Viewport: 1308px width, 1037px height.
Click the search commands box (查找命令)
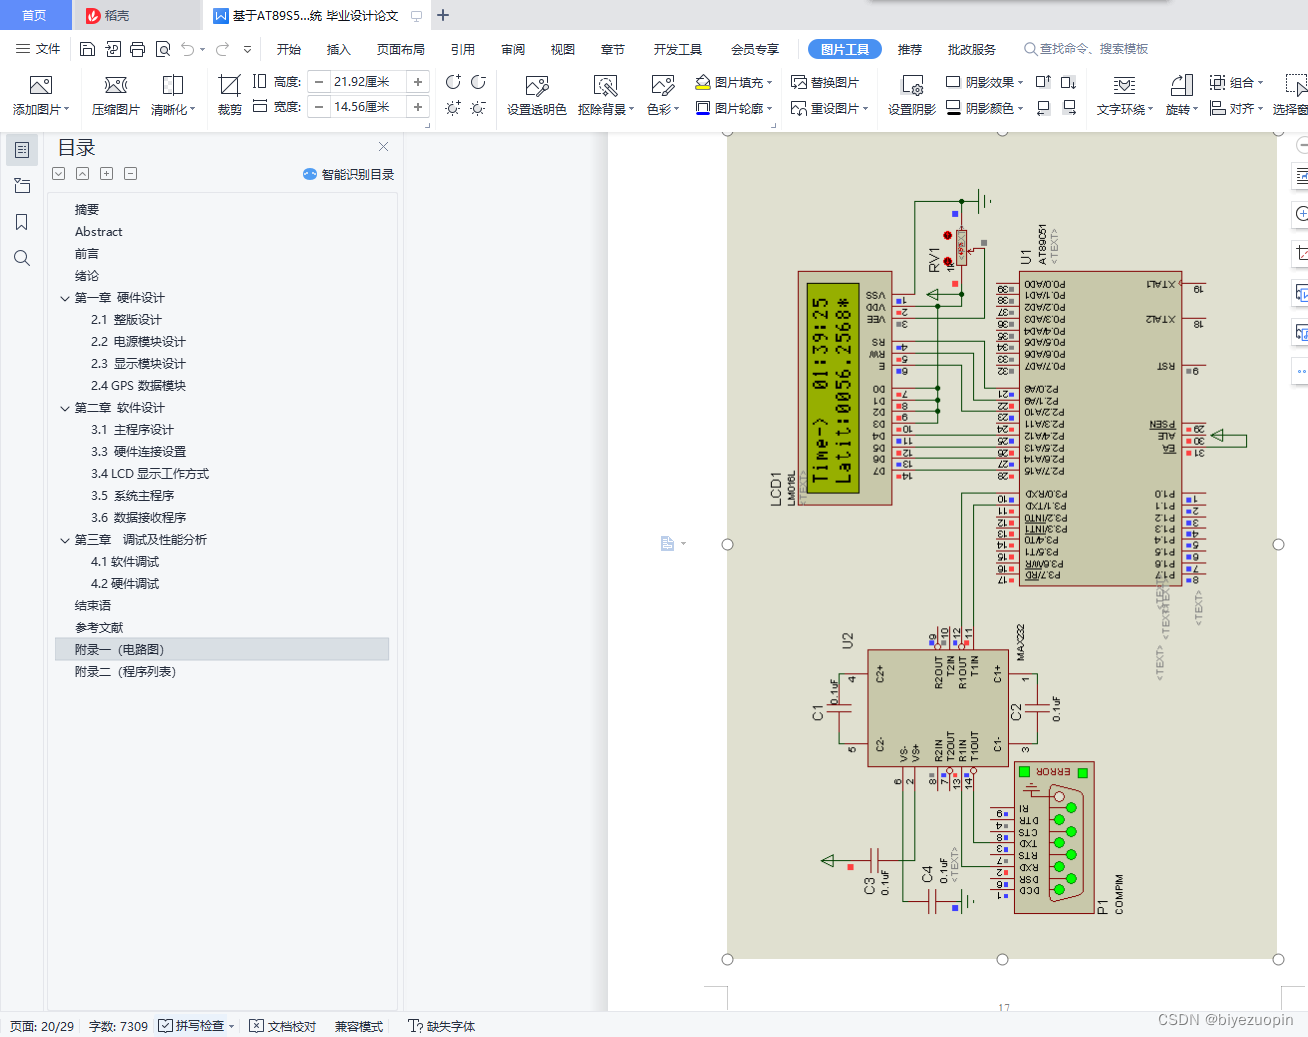point(1086,49)
